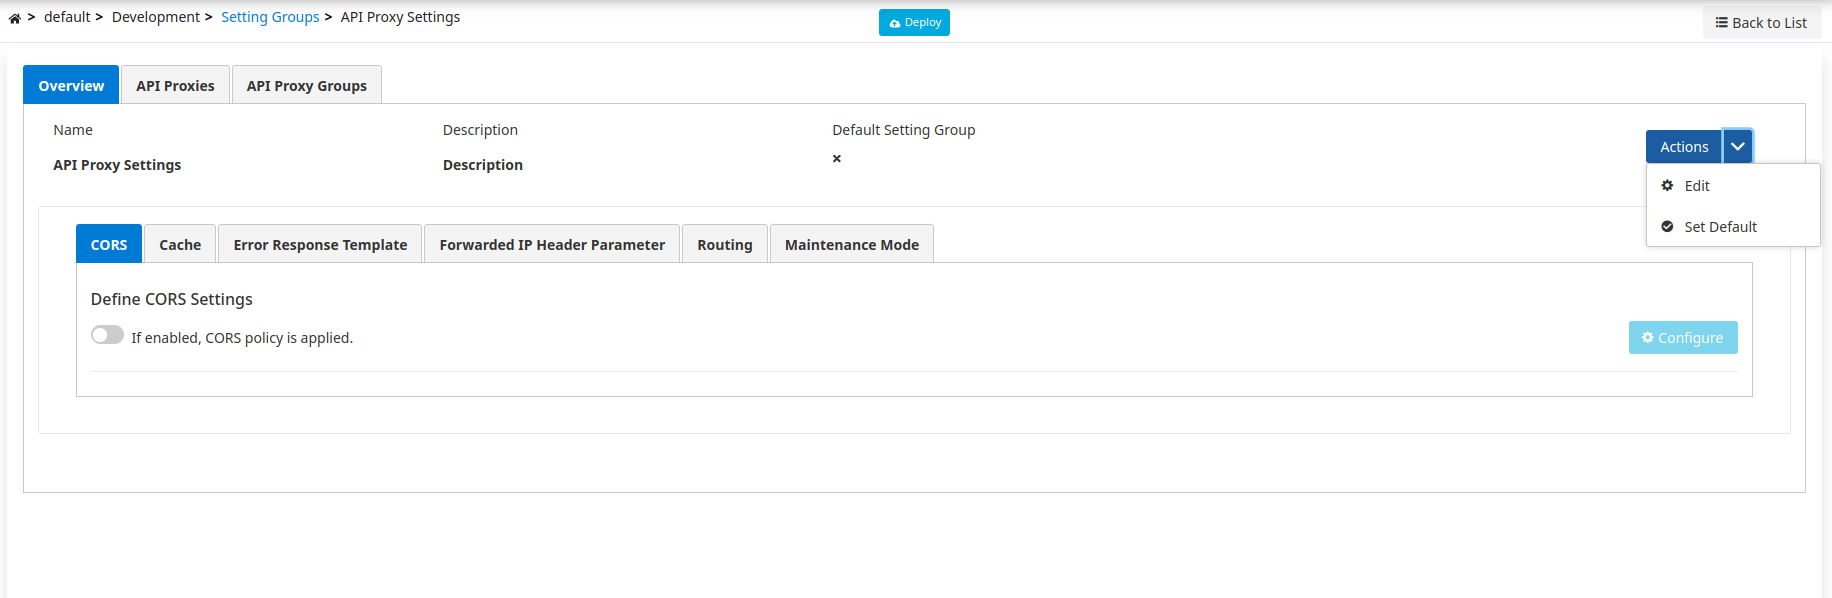Click the gear icon on Configure button

click(x=1648, y=337)
